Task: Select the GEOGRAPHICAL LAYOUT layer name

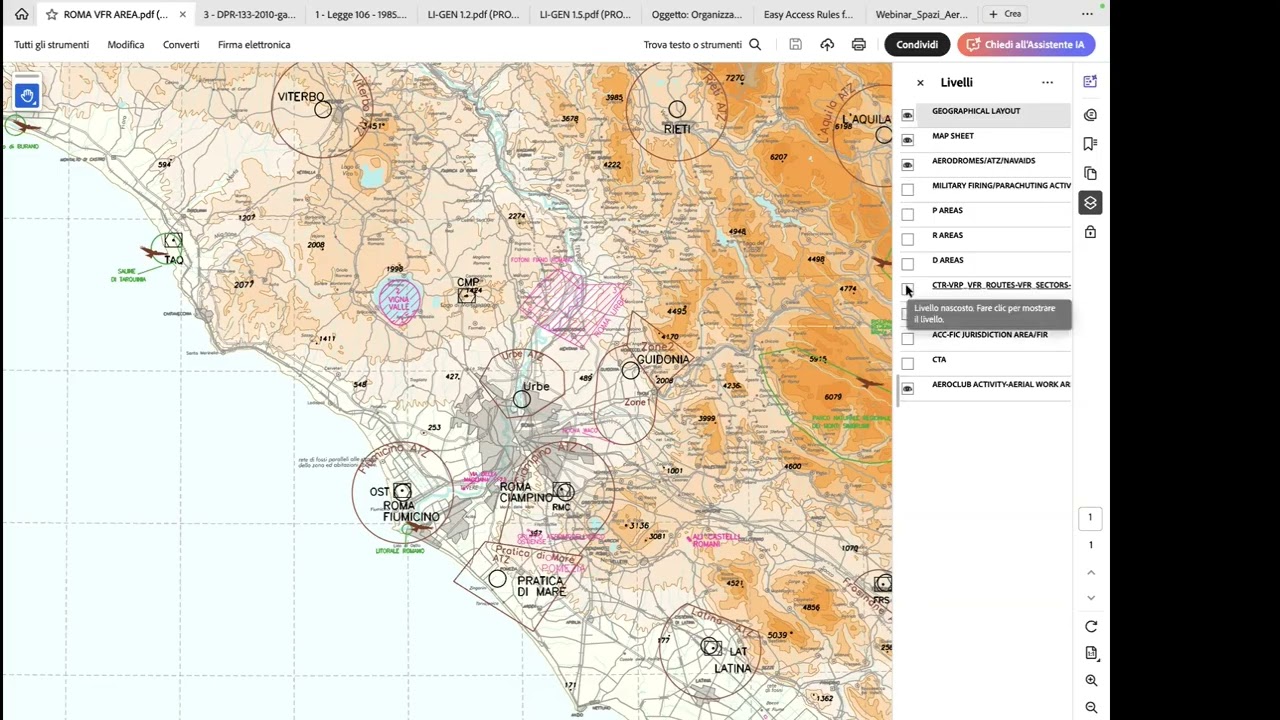Action: (976, 111)
